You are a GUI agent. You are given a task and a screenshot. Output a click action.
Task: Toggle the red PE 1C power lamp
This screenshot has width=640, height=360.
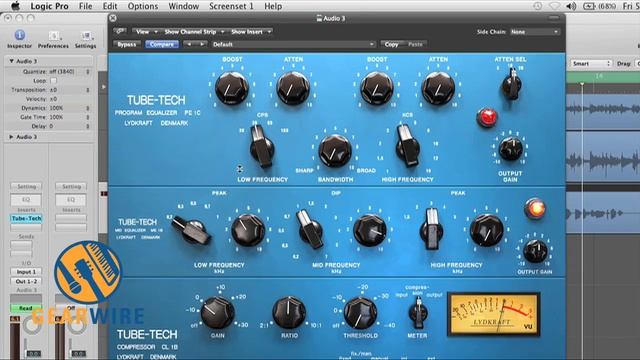tap(487, 118)
